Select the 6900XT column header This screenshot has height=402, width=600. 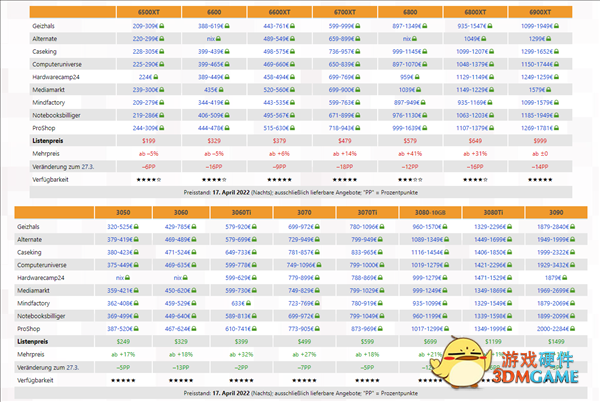point(540,12)
